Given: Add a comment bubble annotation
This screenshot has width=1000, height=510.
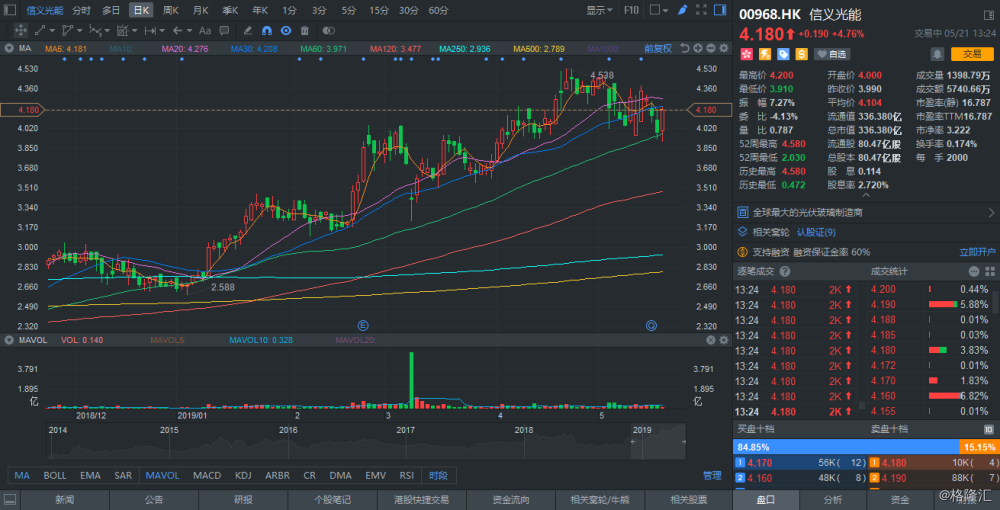Looking at the screenshot, I should (224, 30).
